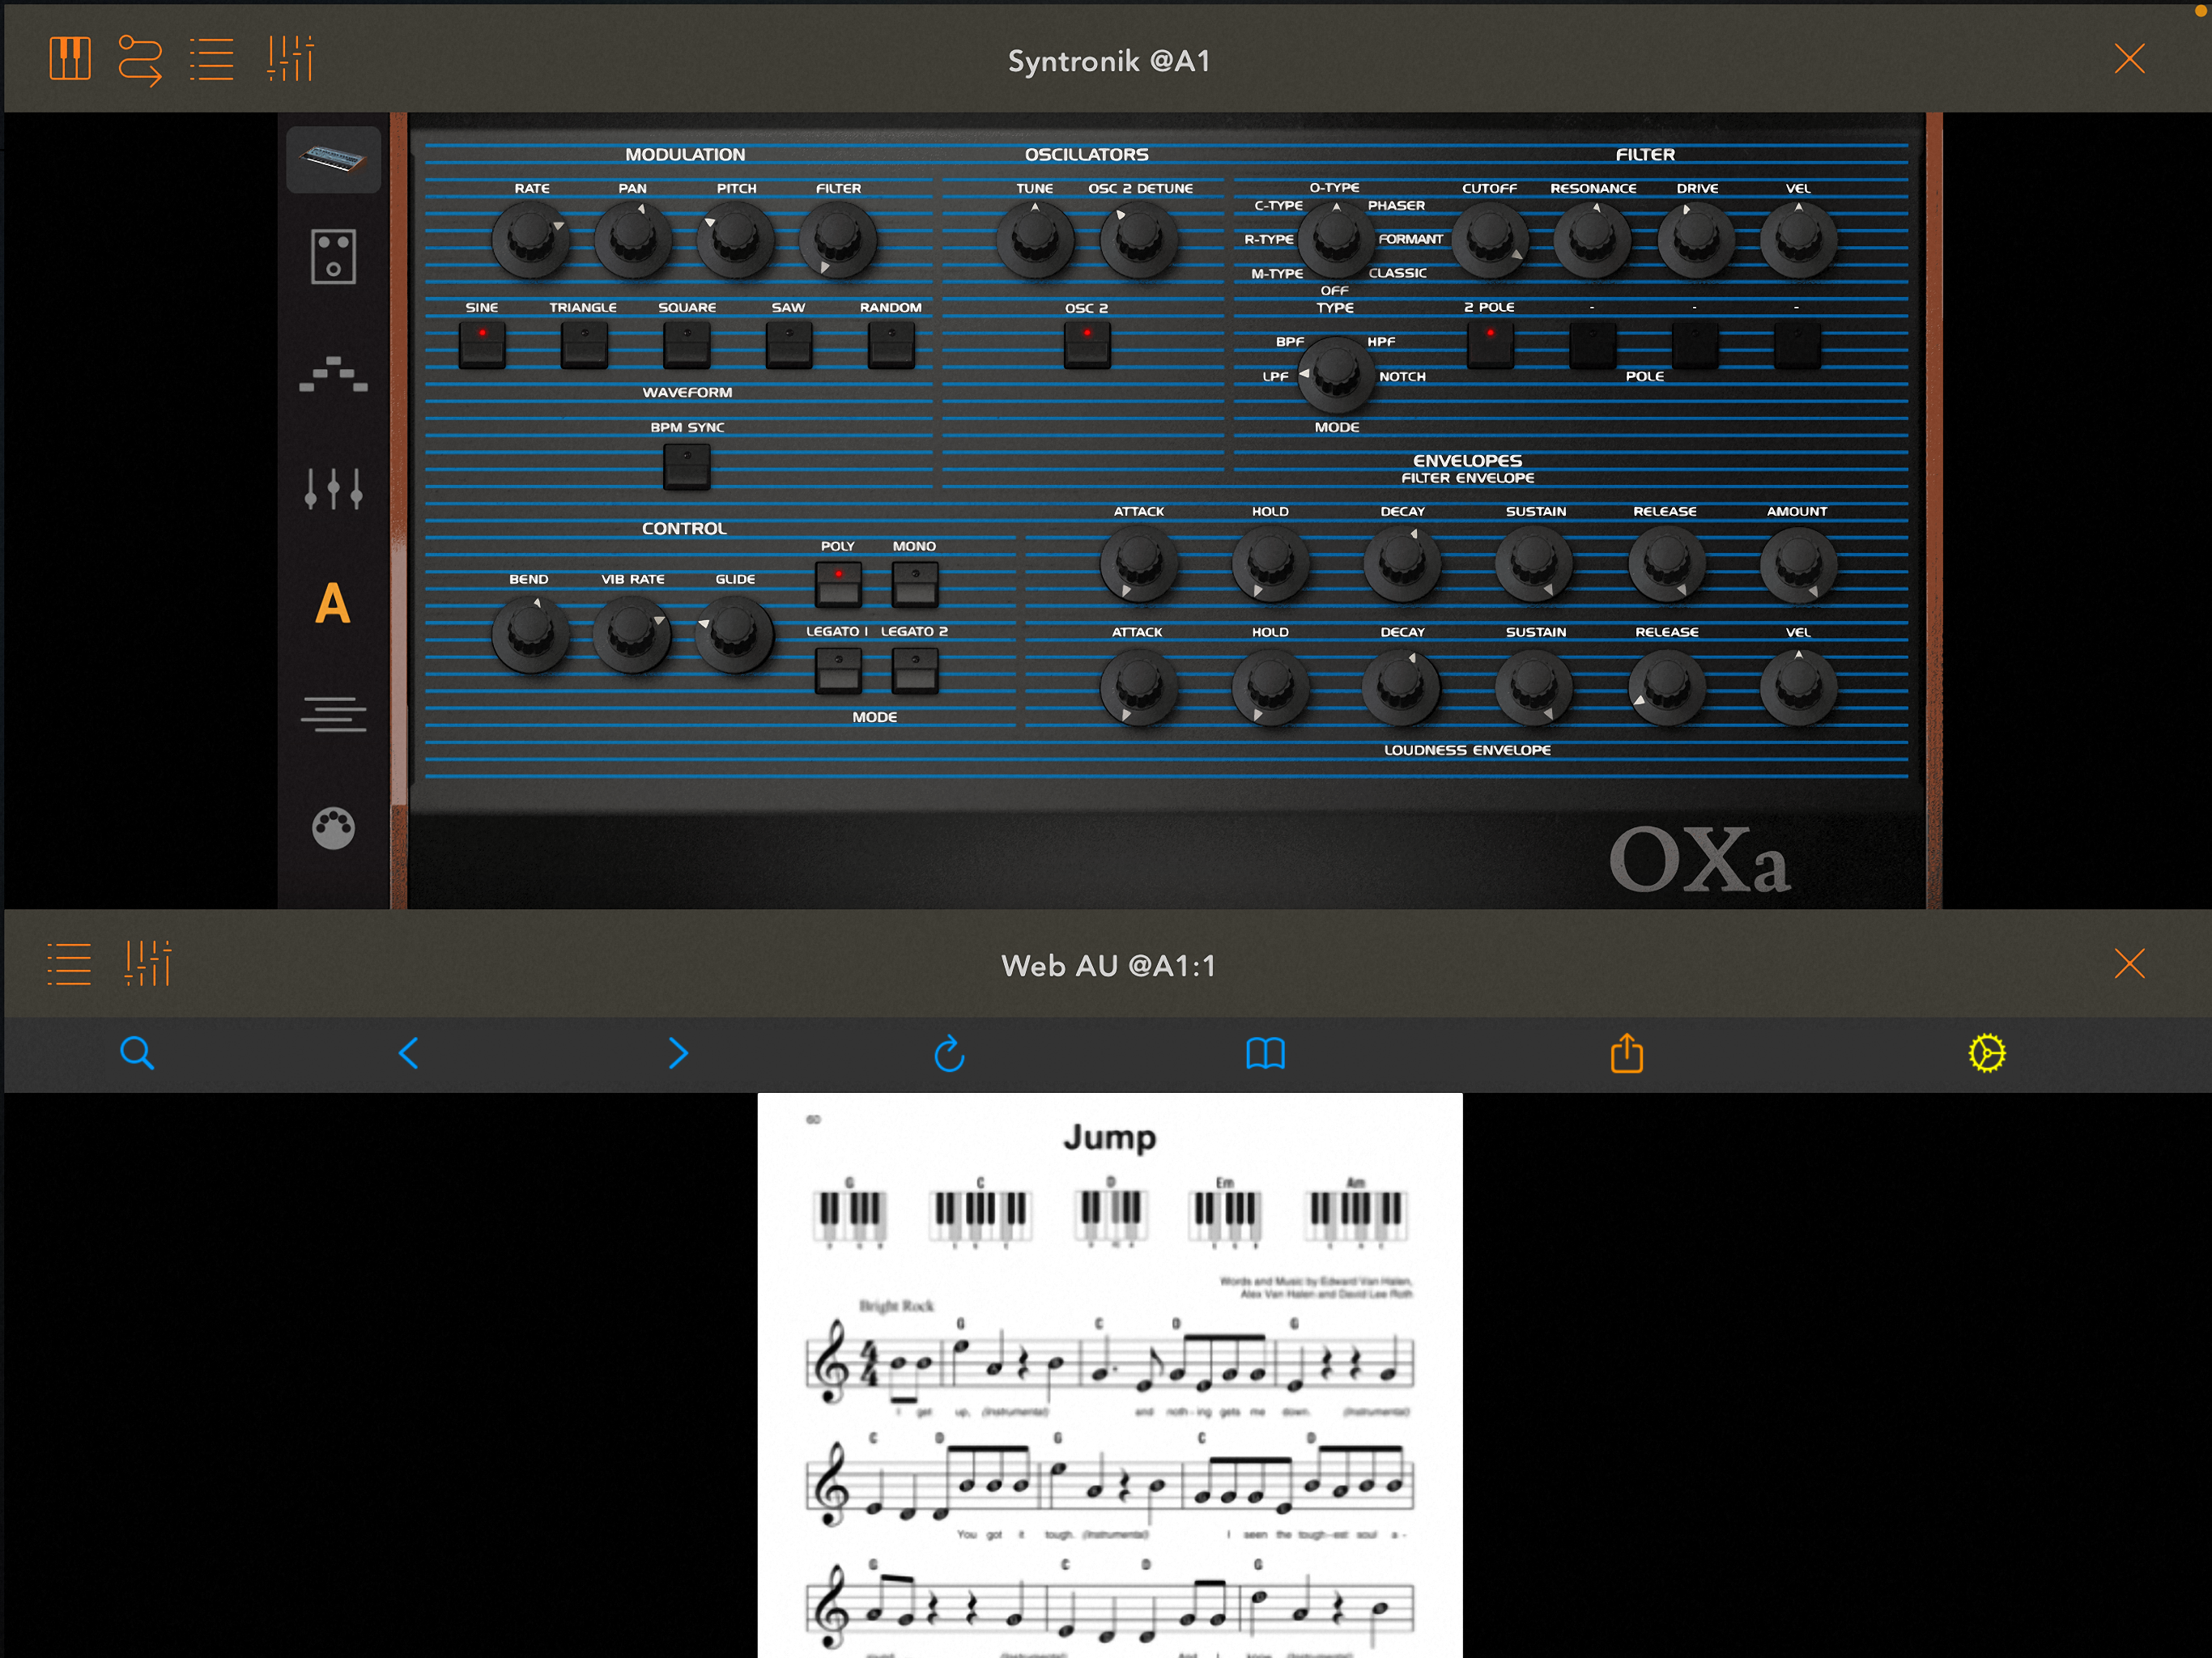
Task: Open the arpeggiator steps sidebar icon
Action: (x=333, y=374)
